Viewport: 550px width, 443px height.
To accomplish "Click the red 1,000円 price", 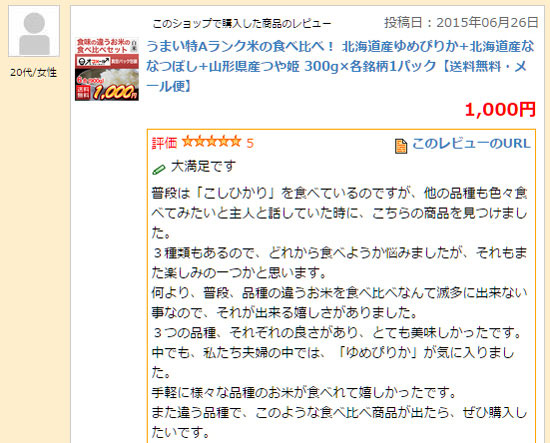I will click(500, 109).
